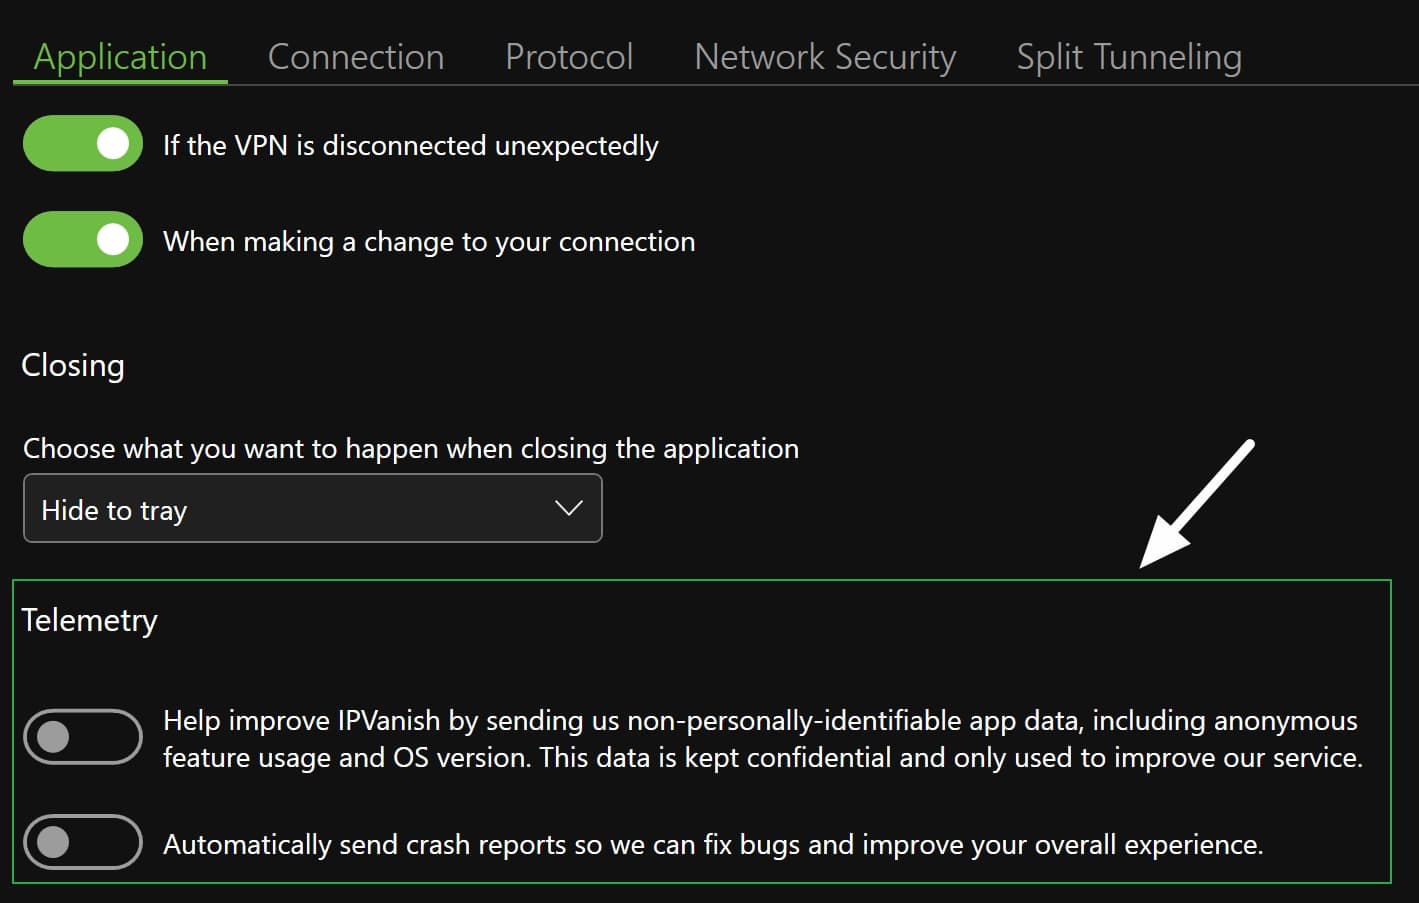Switch to the Connection tab
The image size is (1419, 903).
(x=356, y=57)
